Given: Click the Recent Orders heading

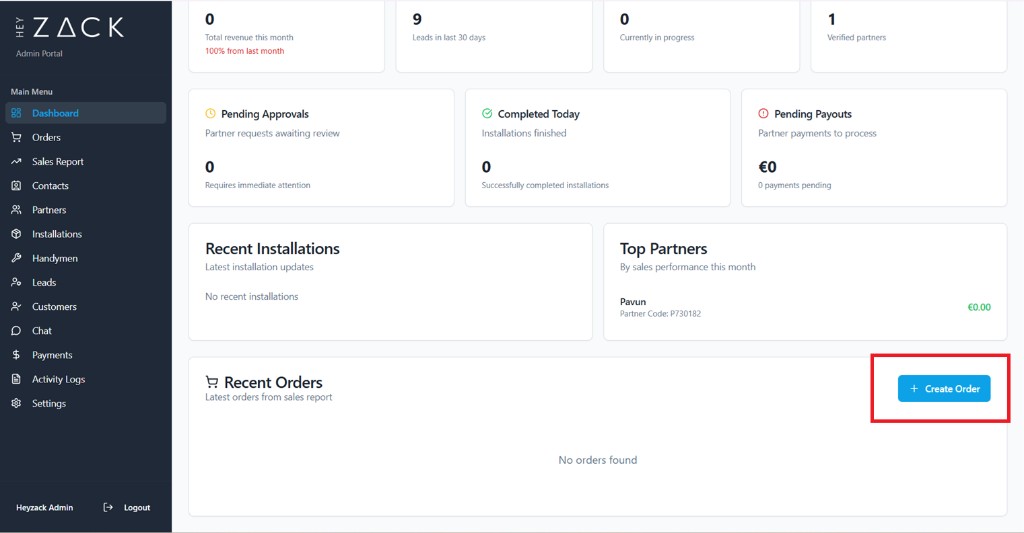Looking at the screenshot, I should (x=273, y=382).
